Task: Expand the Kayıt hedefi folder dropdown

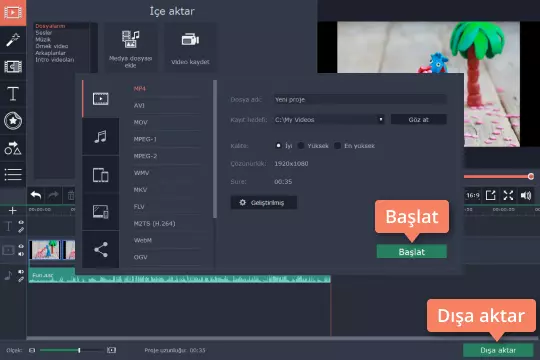Action: tap(381, 120)
